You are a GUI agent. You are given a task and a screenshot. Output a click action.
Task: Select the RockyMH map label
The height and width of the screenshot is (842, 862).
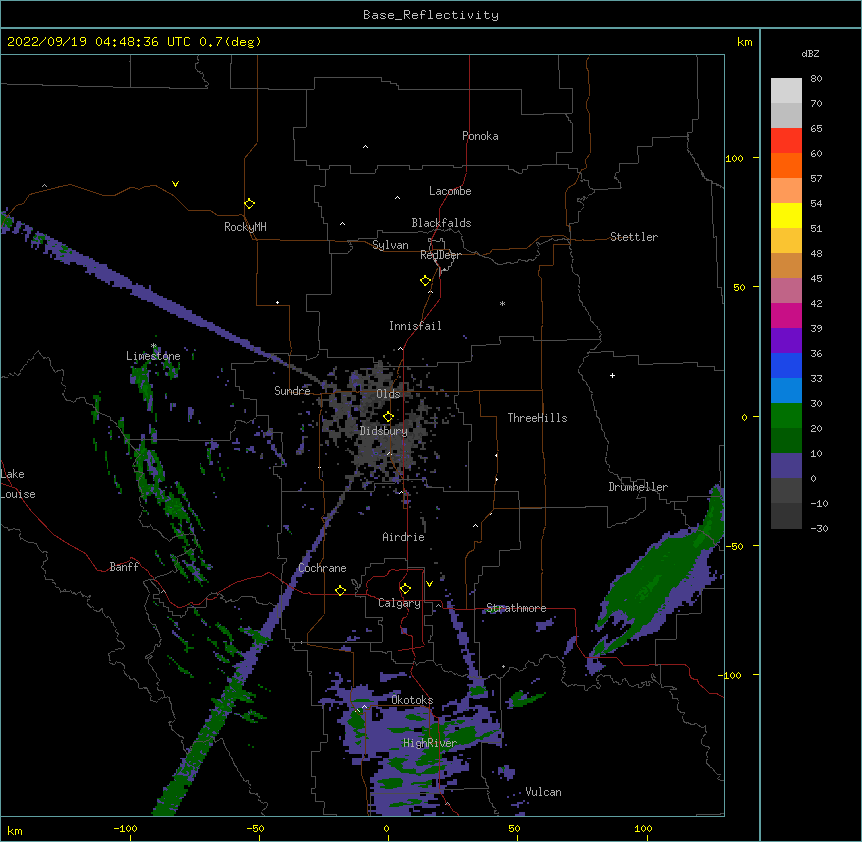[245, 227]
